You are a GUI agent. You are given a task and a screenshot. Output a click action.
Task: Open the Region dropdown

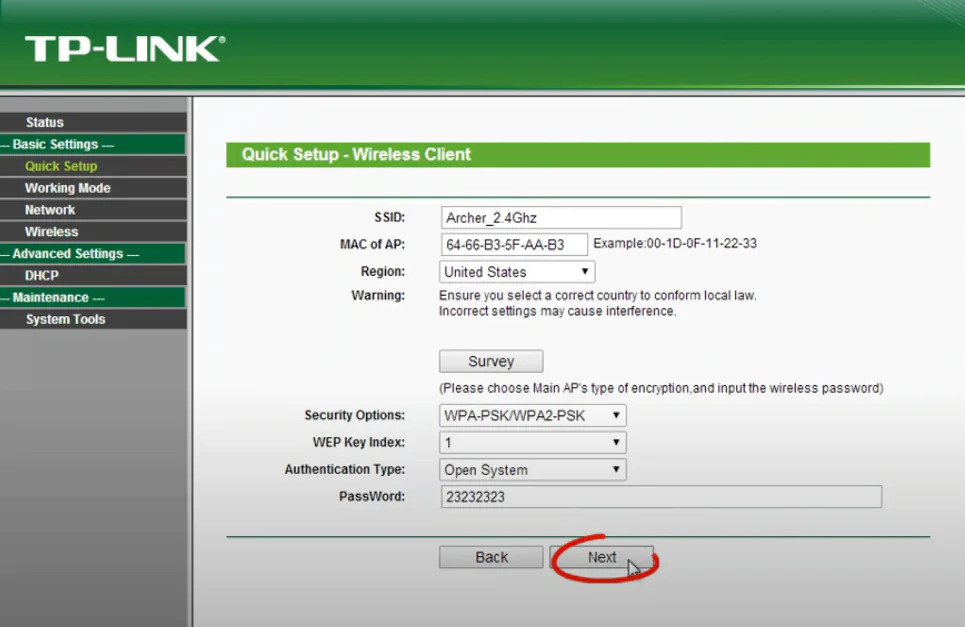(517, 272)
